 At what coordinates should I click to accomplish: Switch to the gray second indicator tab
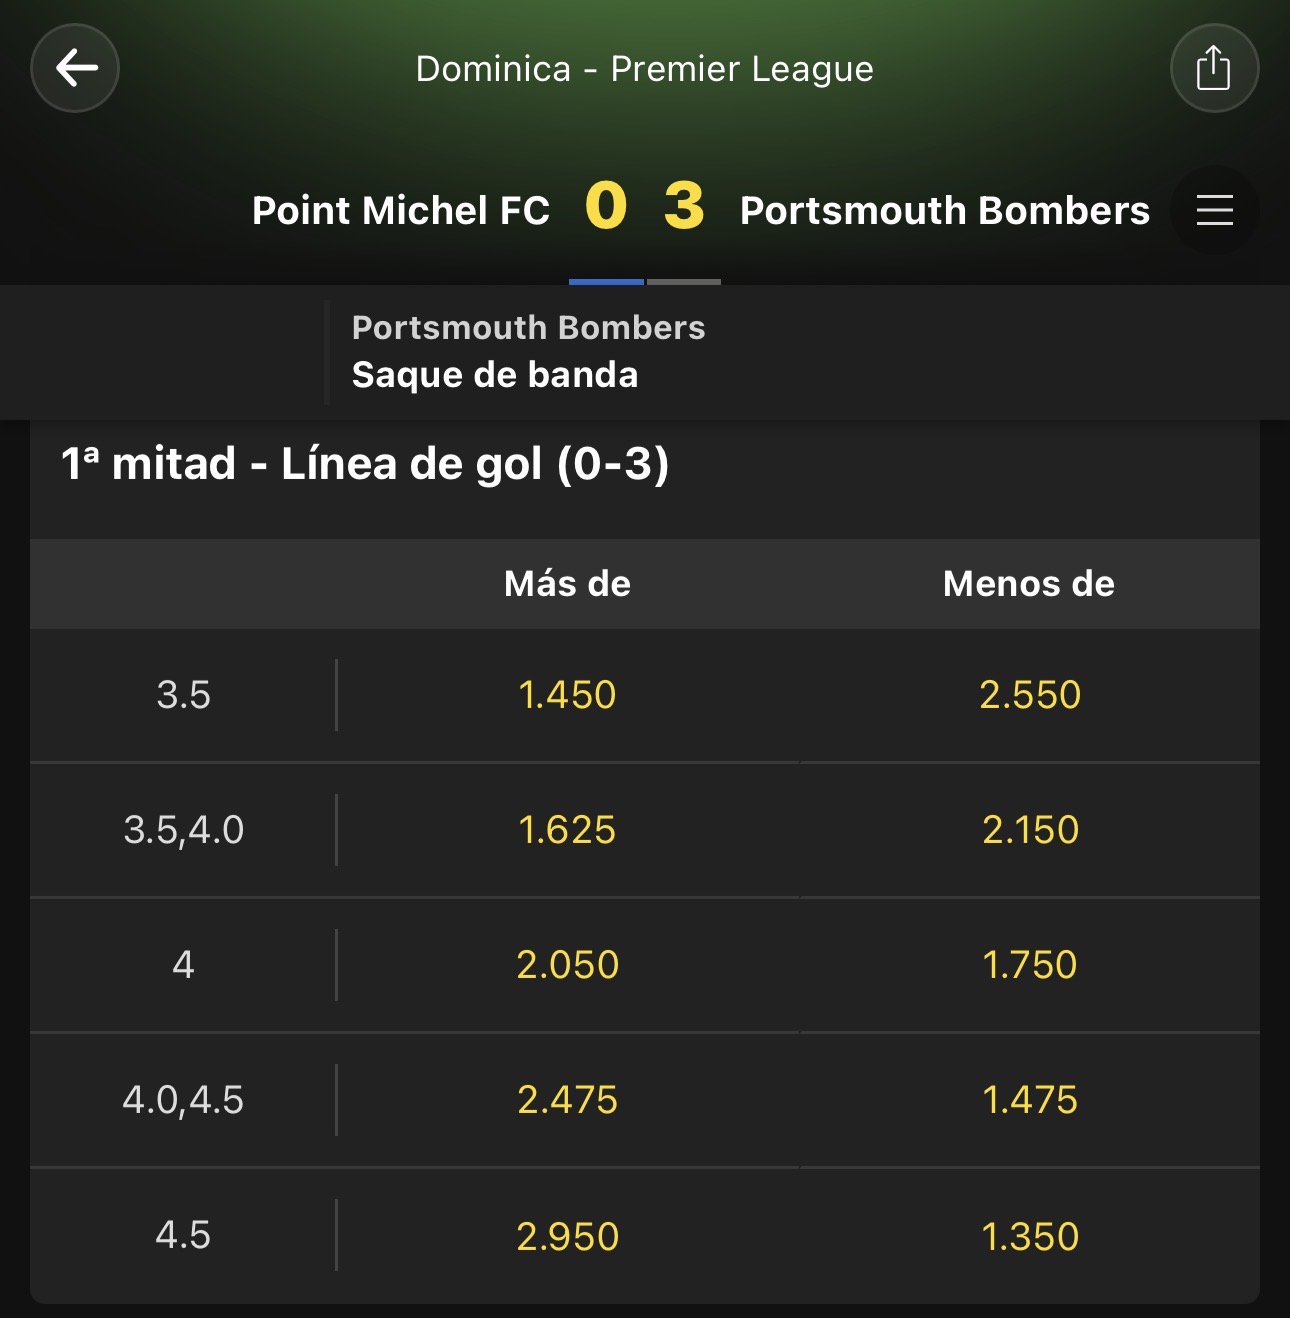click(x=684, y=282)
